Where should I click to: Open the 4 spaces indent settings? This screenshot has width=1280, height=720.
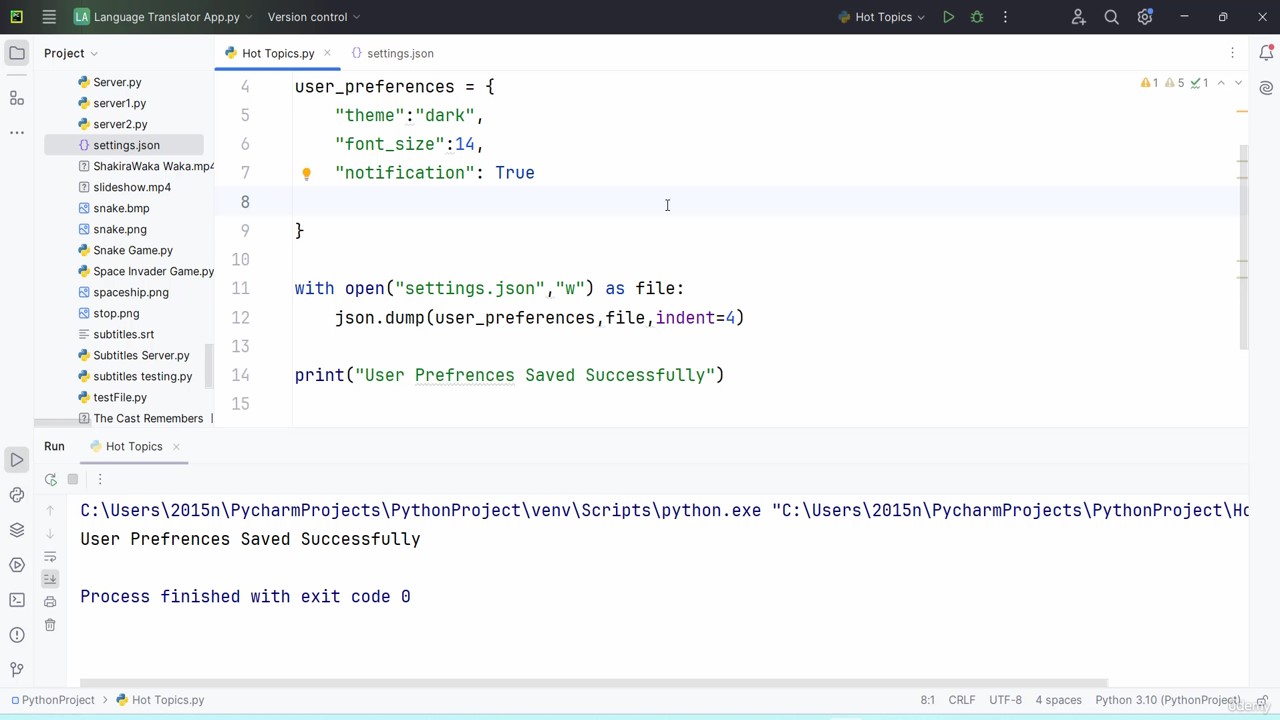coord(1058,700)
